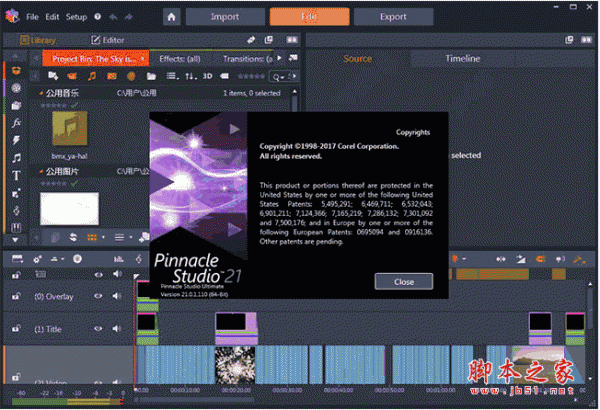Toggle lock on the Overlay track
Image resolution: width=600 pixels, height=410 pixels.
pyautogui.click(x=16, y=296)
